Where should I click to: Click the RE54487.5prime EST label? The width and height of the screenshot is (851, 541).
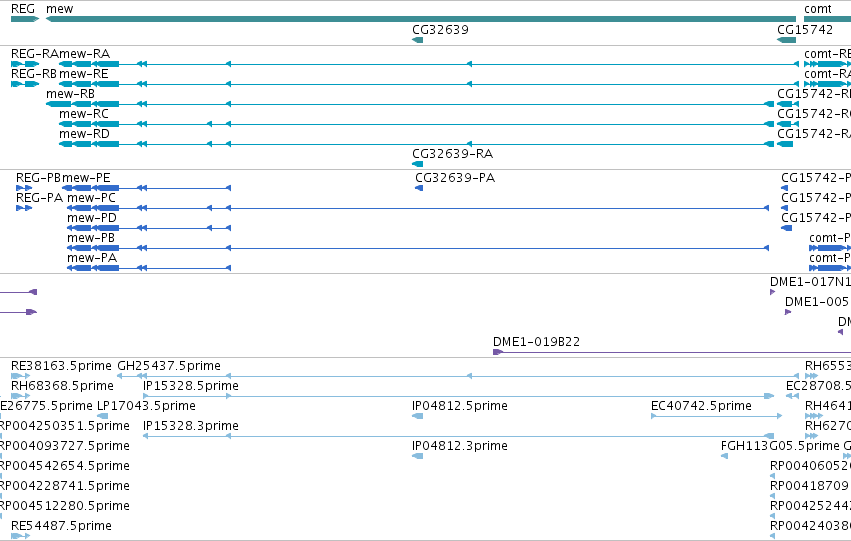pos(61,526)
